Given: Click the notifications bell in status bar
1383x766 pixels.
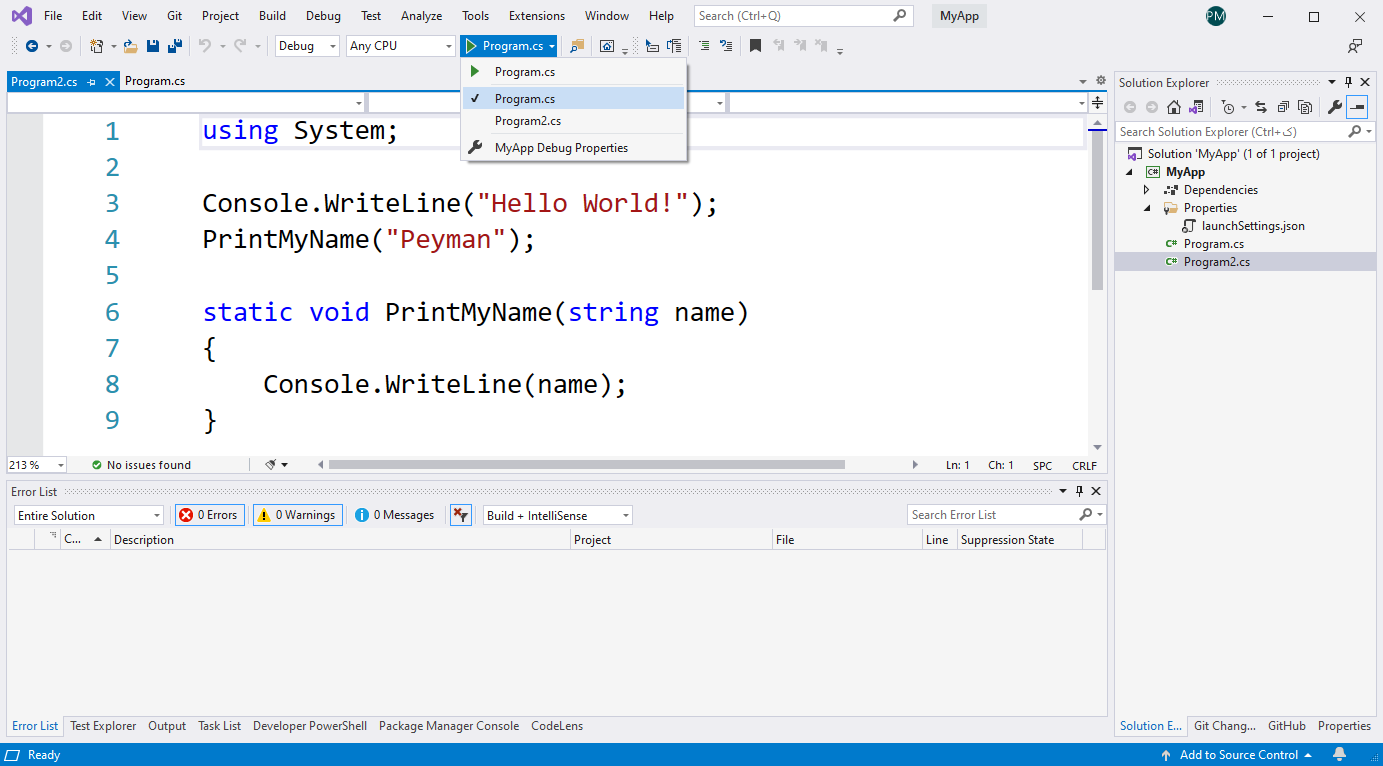Looking at the screenshot, I should pyautogui.click(x=1340, y=755).
